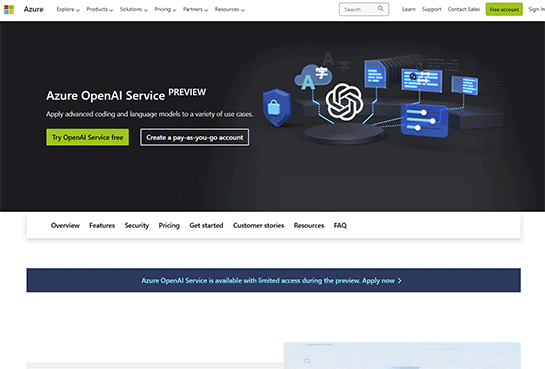This screenshot has height=369, width=545.
Task: Click the green Free account button
Action: coord(504,9)
